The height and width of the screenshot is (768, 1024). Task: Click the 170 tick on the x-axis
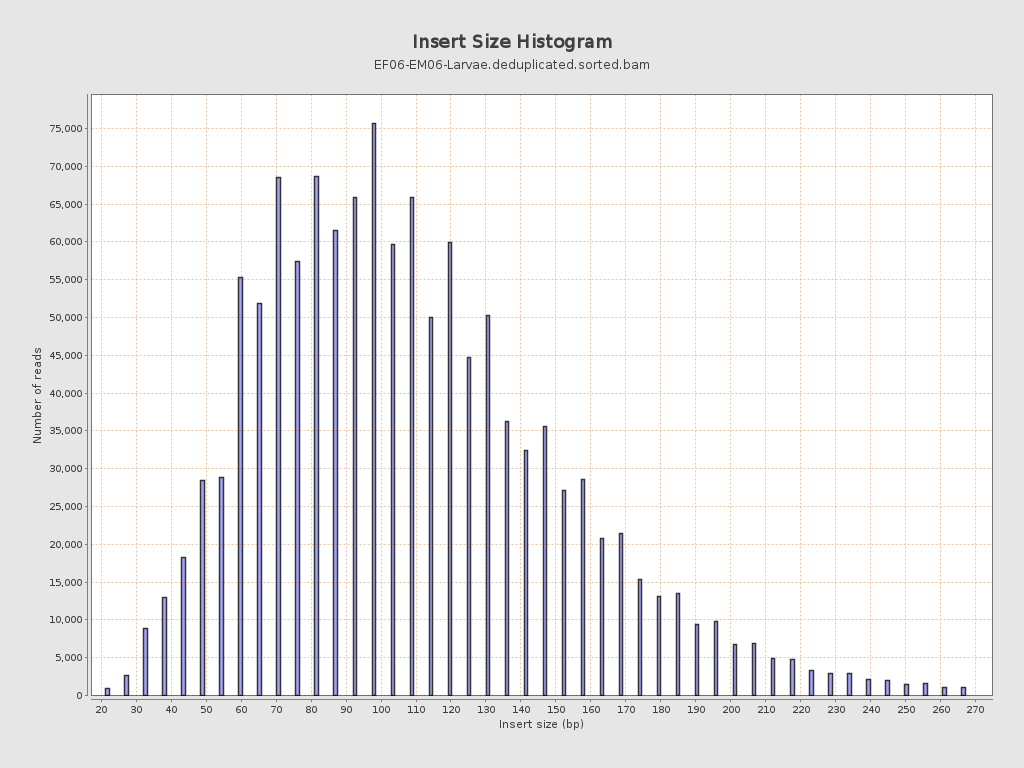click(626, 710)
